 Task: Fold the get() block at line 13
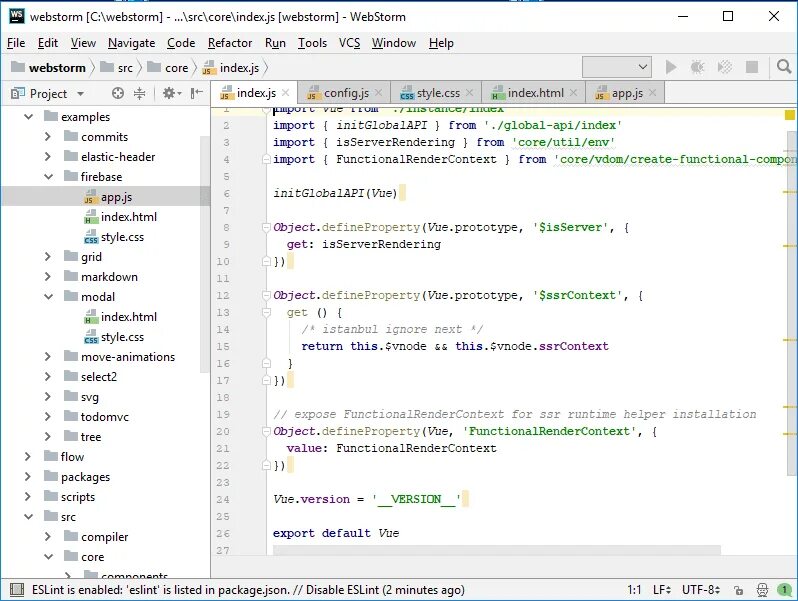point(266,312)
